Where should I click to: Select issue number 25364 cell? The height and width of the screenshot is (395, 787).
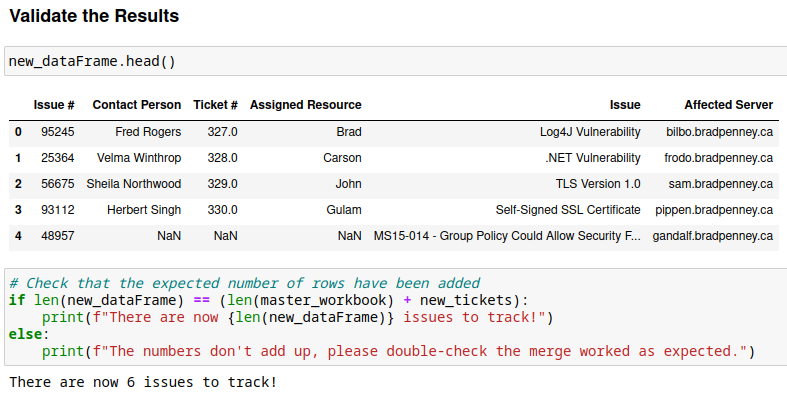[x=58, y=158]
